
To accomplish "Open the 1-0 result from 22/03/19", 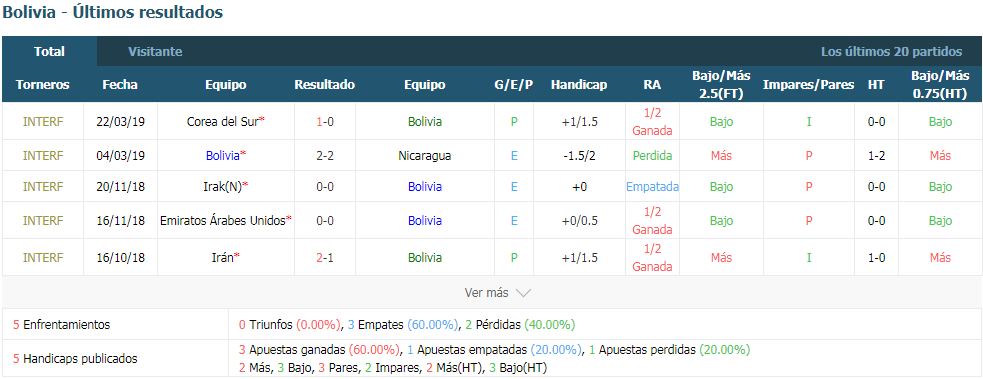I will coord(325,122).
